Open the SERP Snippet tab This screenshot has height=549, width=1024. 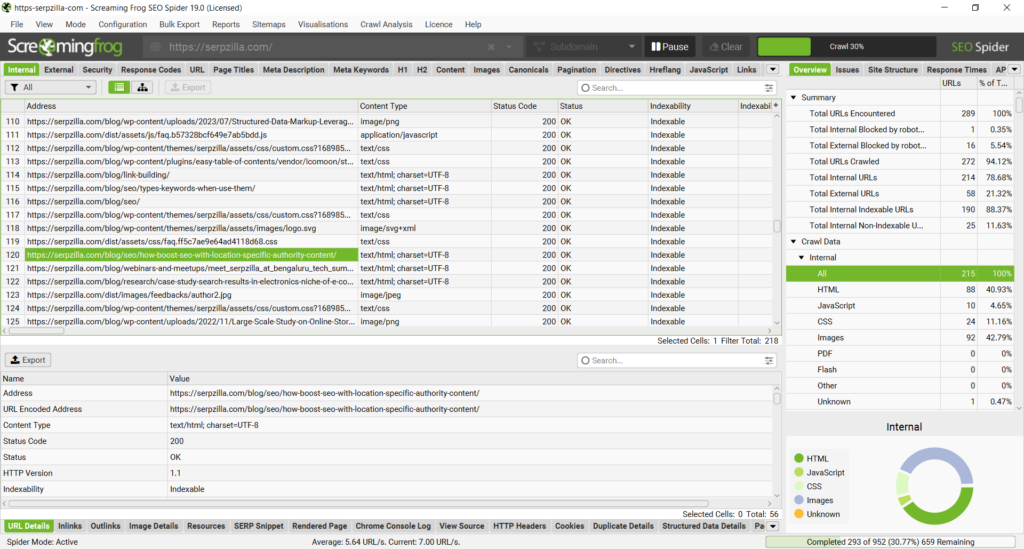[x=259, y=526]
